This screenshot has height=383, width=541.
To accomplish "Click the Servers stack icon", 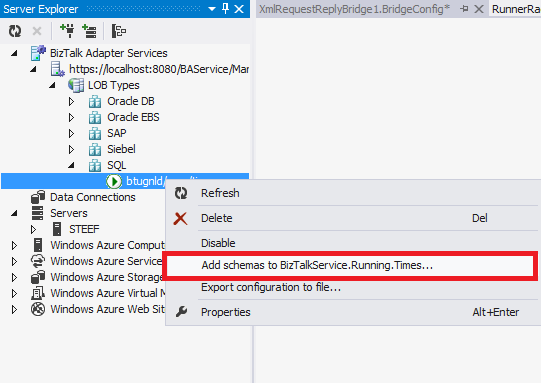I will pyautogui.click(x=38, y=213).
